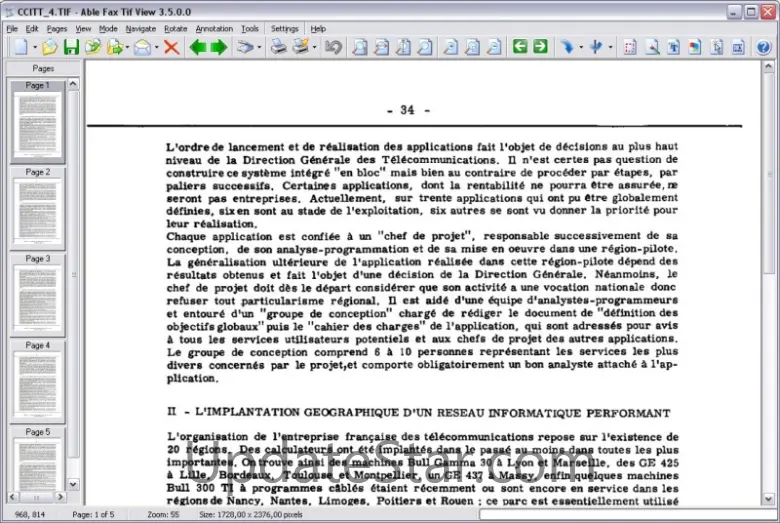Click the 'Page: 1 of 5' status text
The image size is (780, 523).
pyautogui.click(x=93, y=515)
